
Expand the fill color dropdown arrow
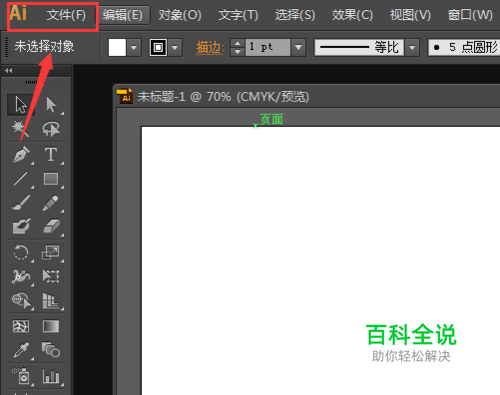tap(134, 47)
